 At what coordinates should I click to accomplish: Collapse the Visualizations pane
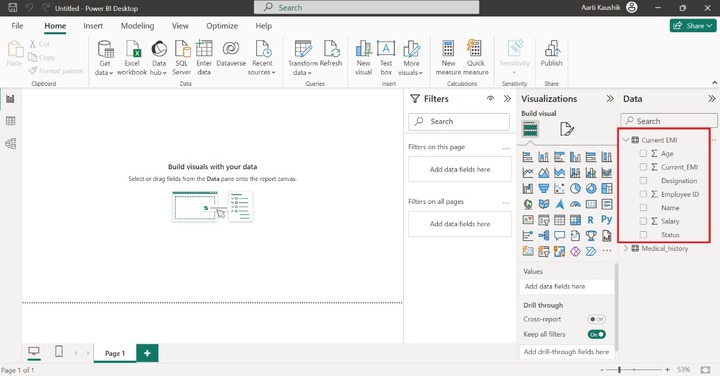coord(610,99)
